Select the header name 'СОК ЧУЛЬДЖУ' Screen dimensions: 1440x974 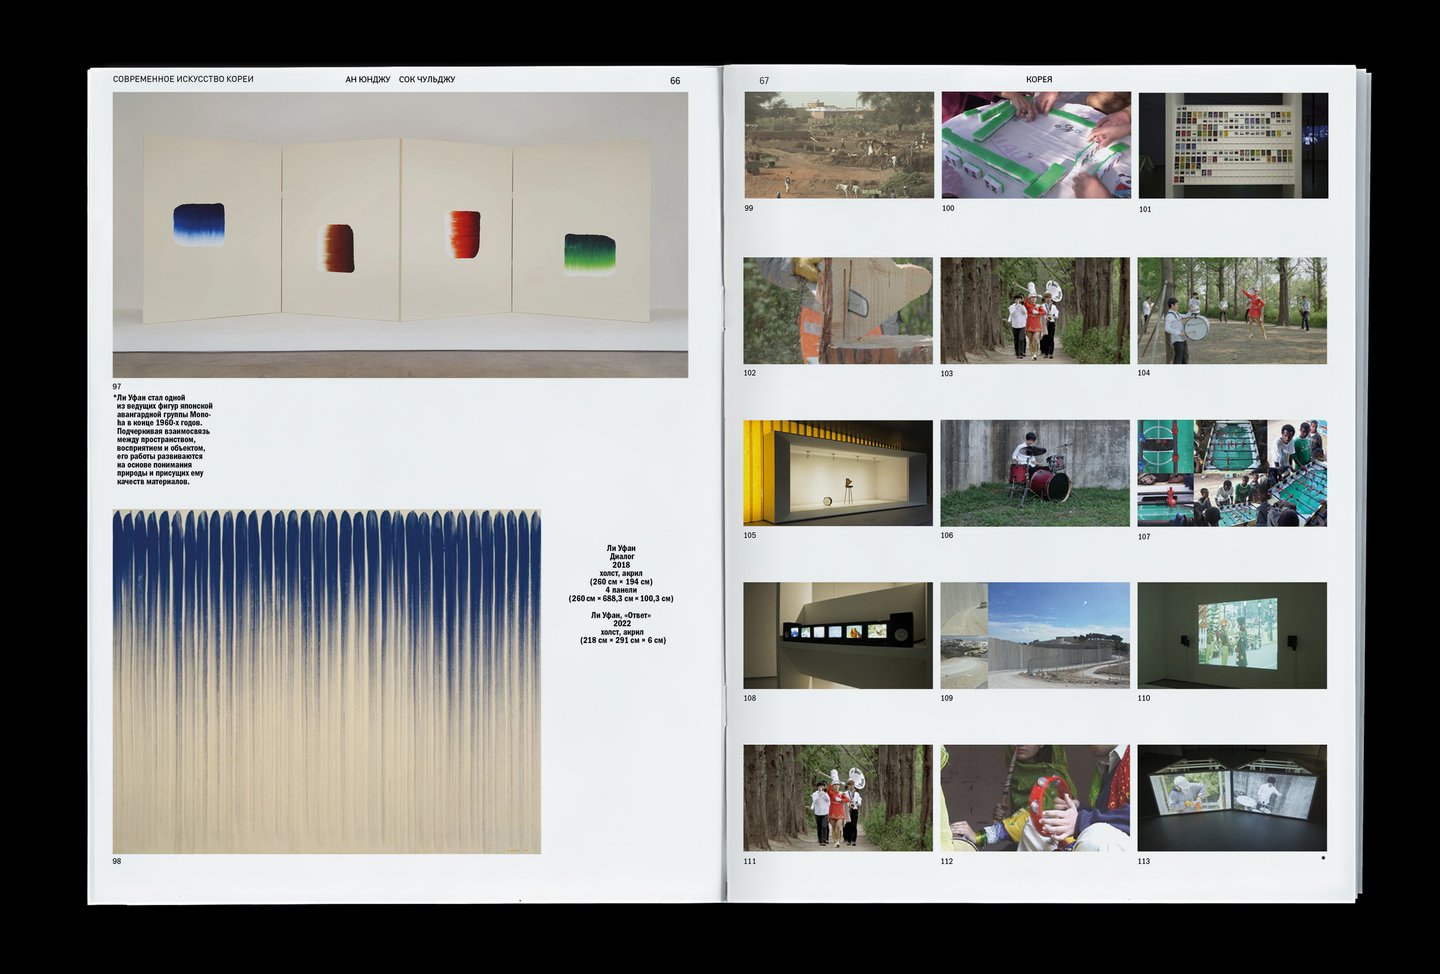tap(427, 79)
